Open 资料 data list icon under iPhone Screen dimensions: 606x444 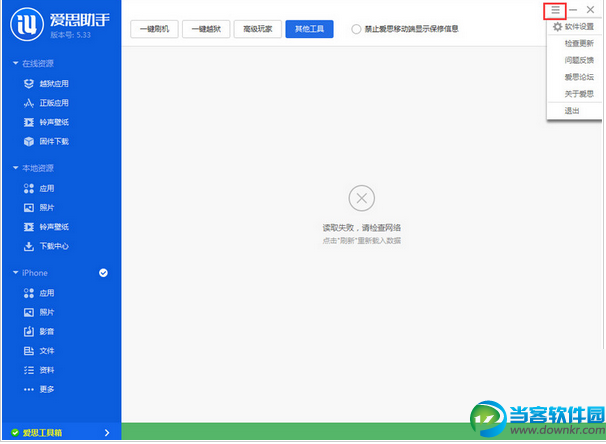pos(29,370)
